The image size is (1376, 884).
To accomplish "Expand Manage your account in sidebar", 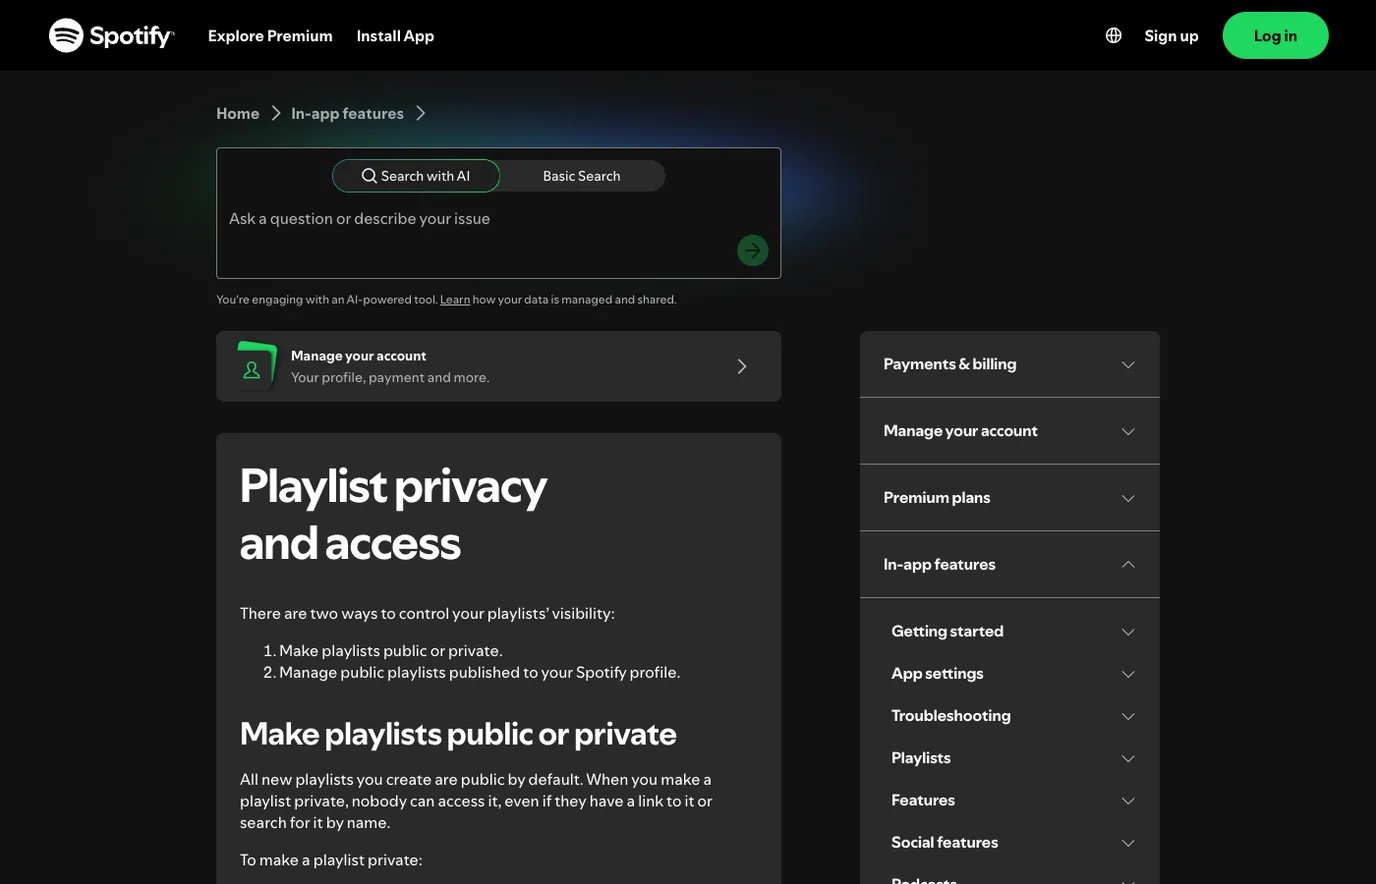I will 1010,431.
